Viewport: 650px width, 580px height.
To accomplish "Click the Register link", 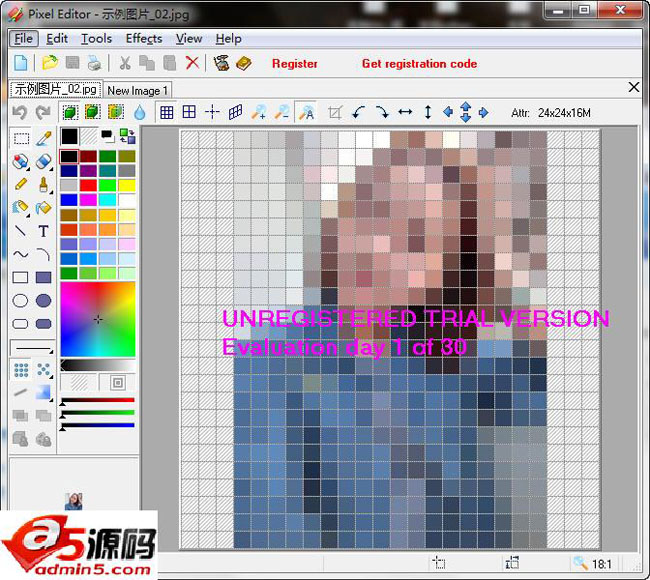I will (x=295, y=63).
